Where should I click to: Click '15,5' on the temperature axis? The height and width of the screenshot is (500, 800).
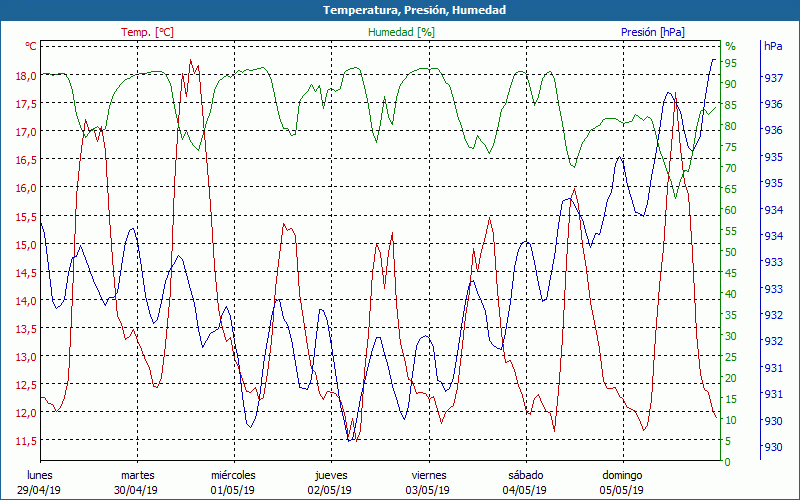(26, 216)
